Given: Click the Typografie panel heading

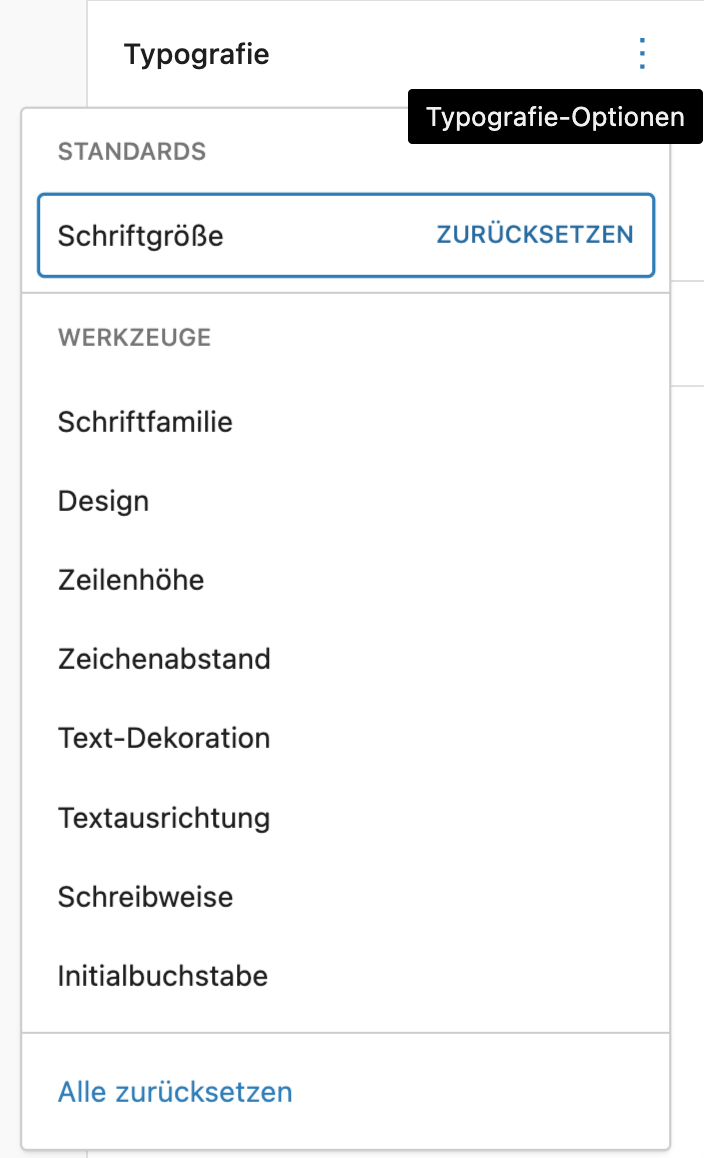Looking at the screenshot, I should (x=196, y=54).
